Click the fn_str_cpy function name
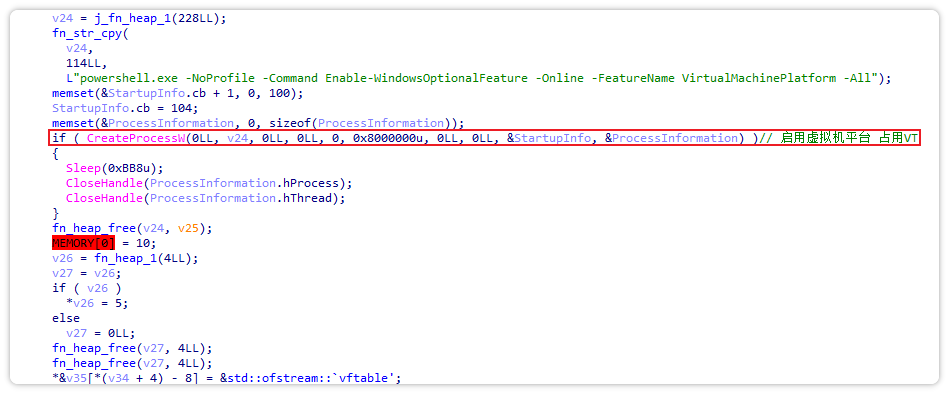The height and width of the screenshot is (394, 949). pos(87,33)
